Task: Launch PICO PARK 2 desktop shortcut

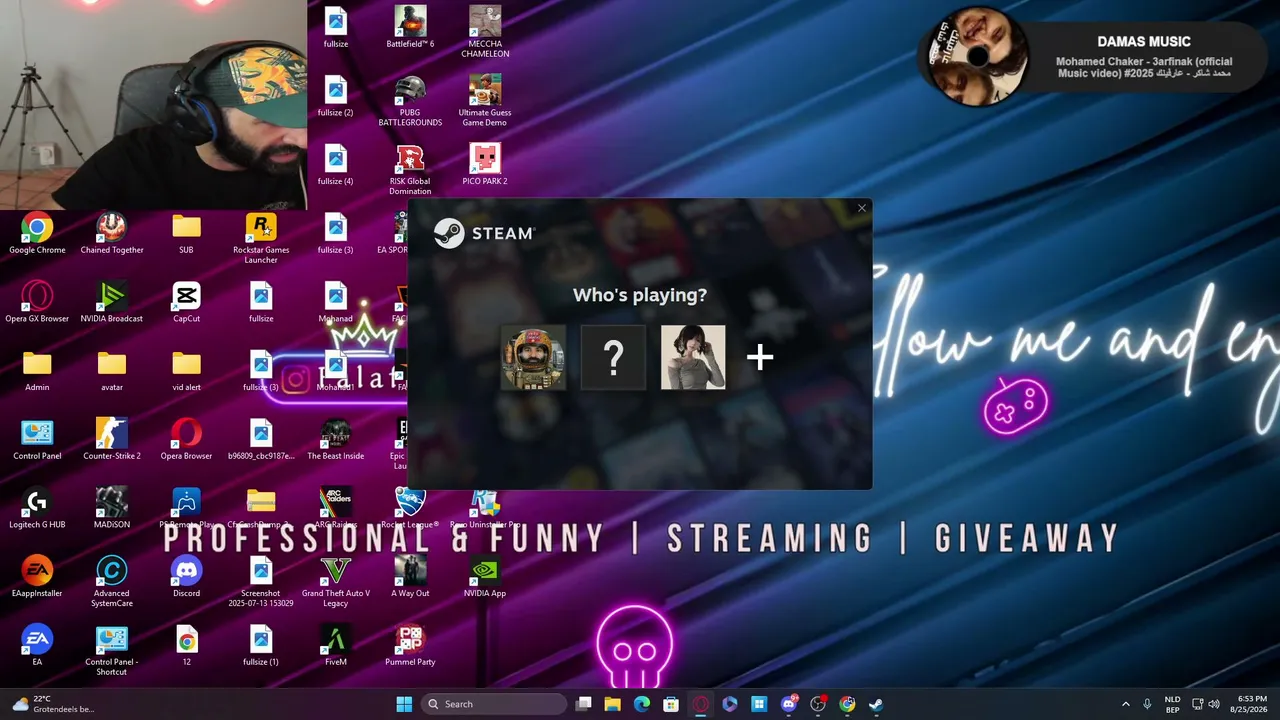Action: coord(485,164)
